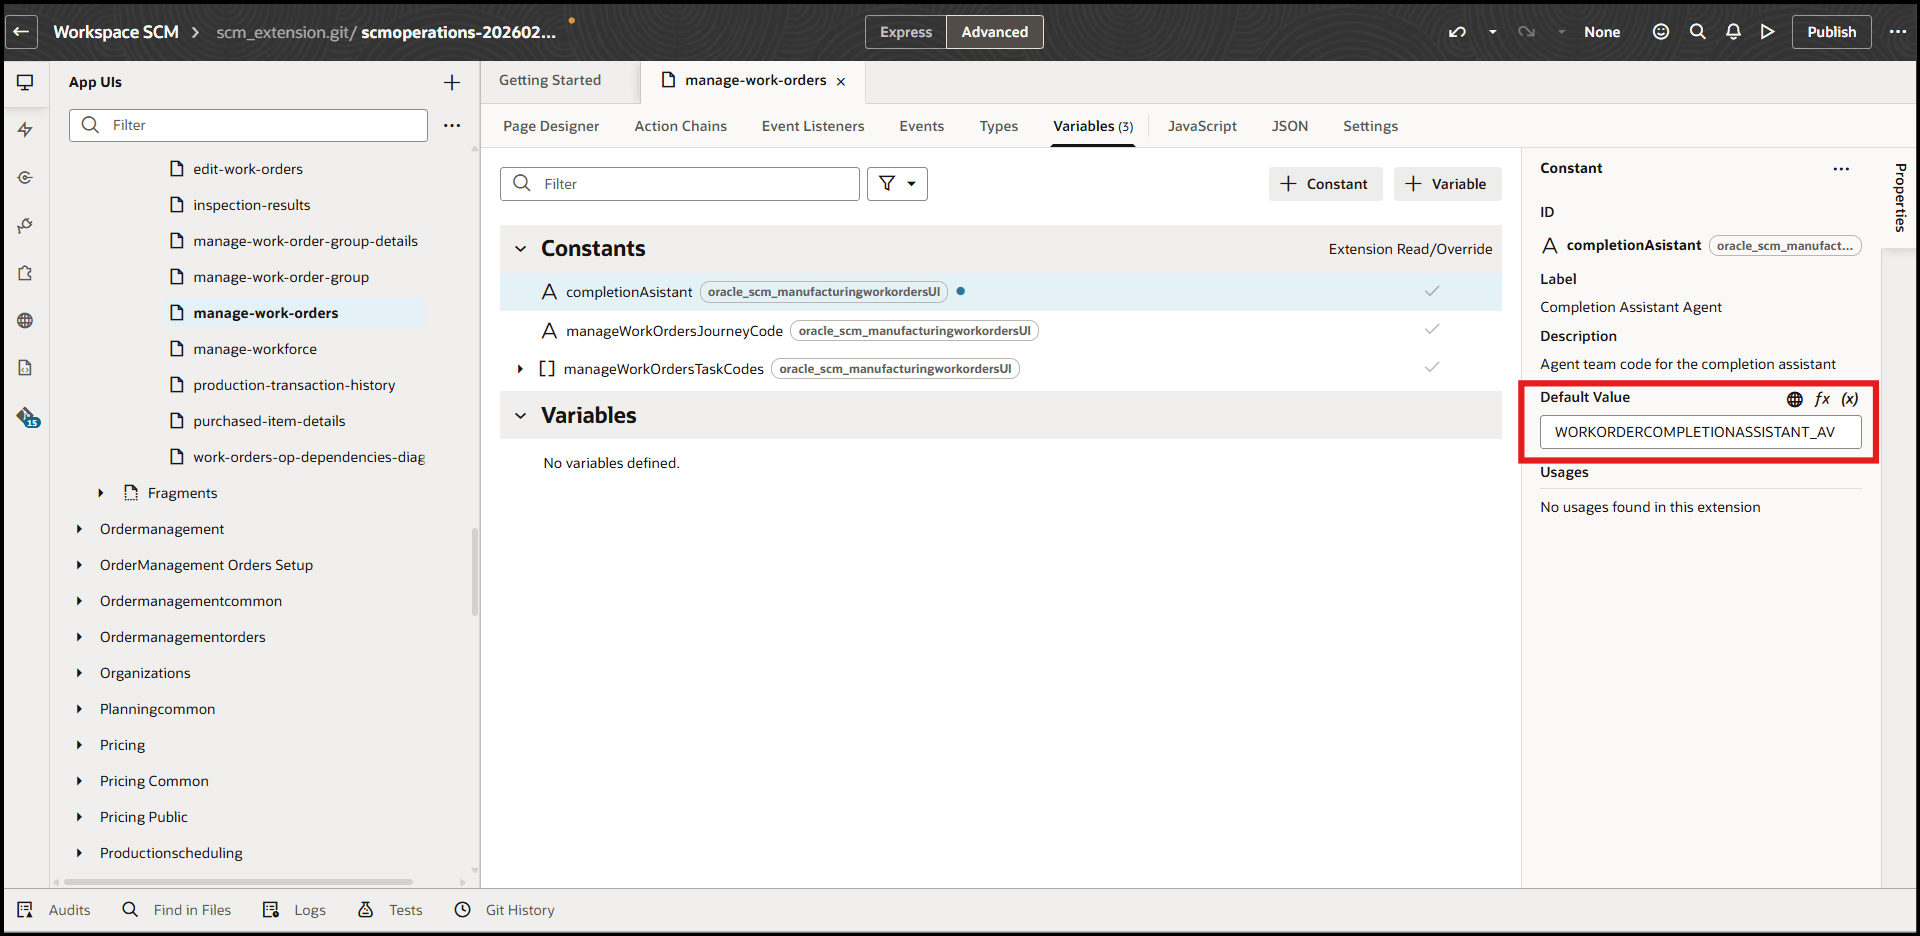
Task: Open the Translations globe sidebar icon
Action: pyautogui.click(x=25, y=321)
